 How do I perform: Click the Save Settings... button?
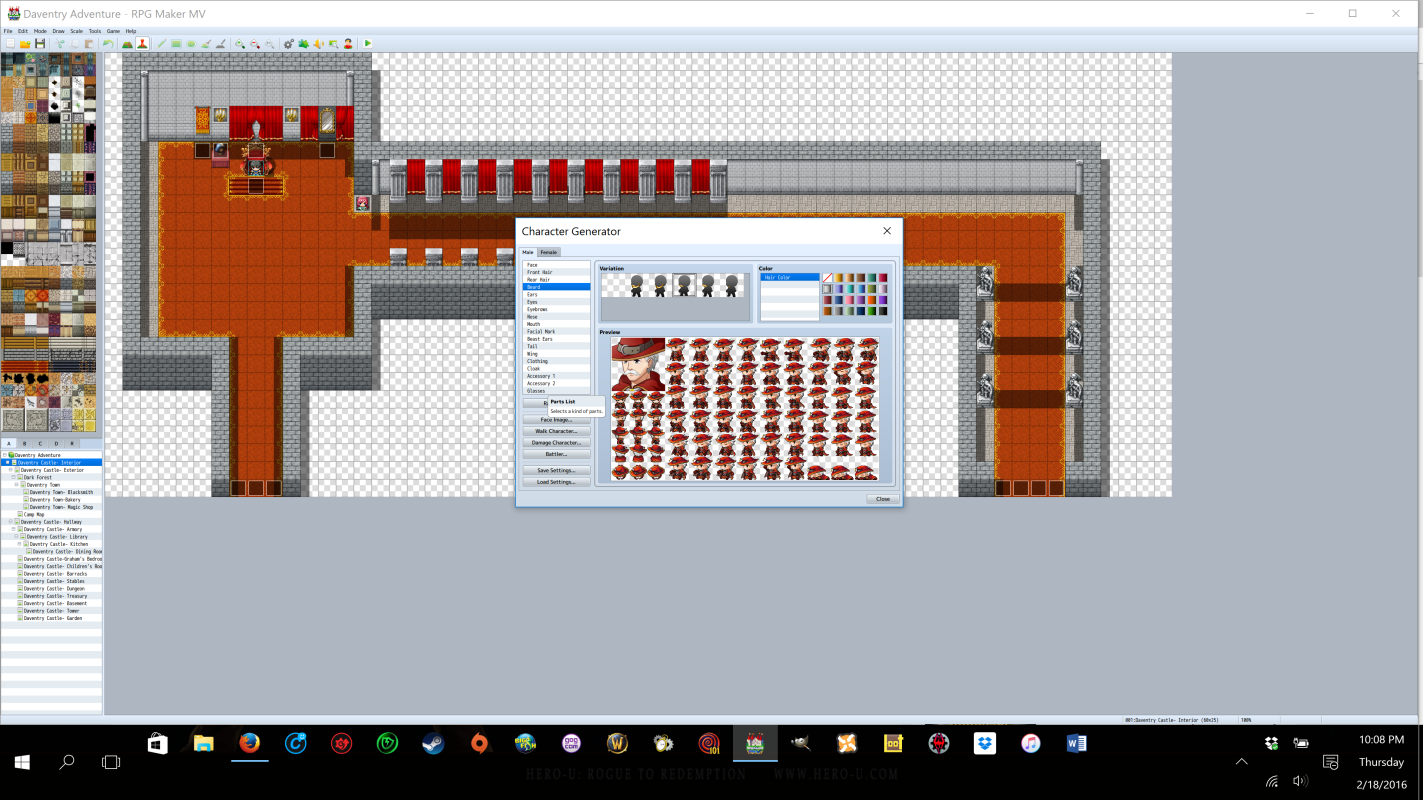(556, 470)
